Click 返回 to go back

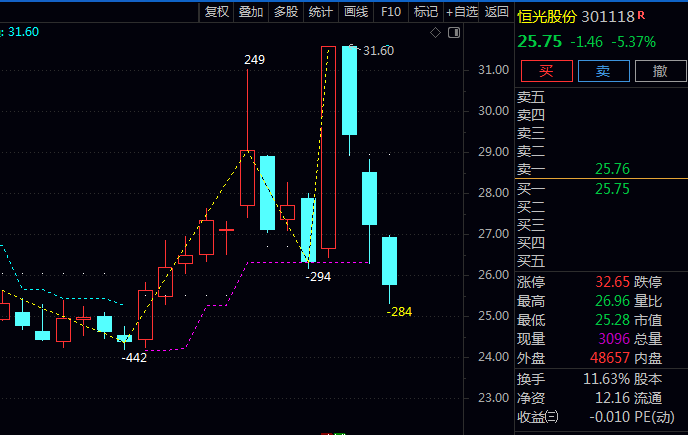point(496,12)
